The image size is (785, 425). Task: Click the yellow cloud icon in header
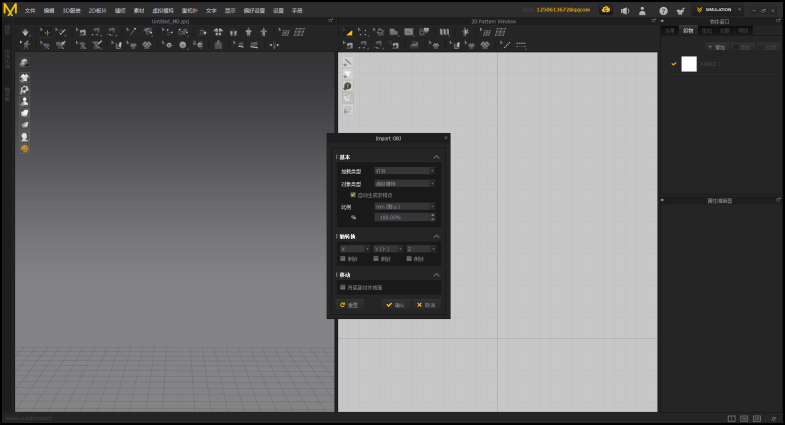[x=605, y=9]
